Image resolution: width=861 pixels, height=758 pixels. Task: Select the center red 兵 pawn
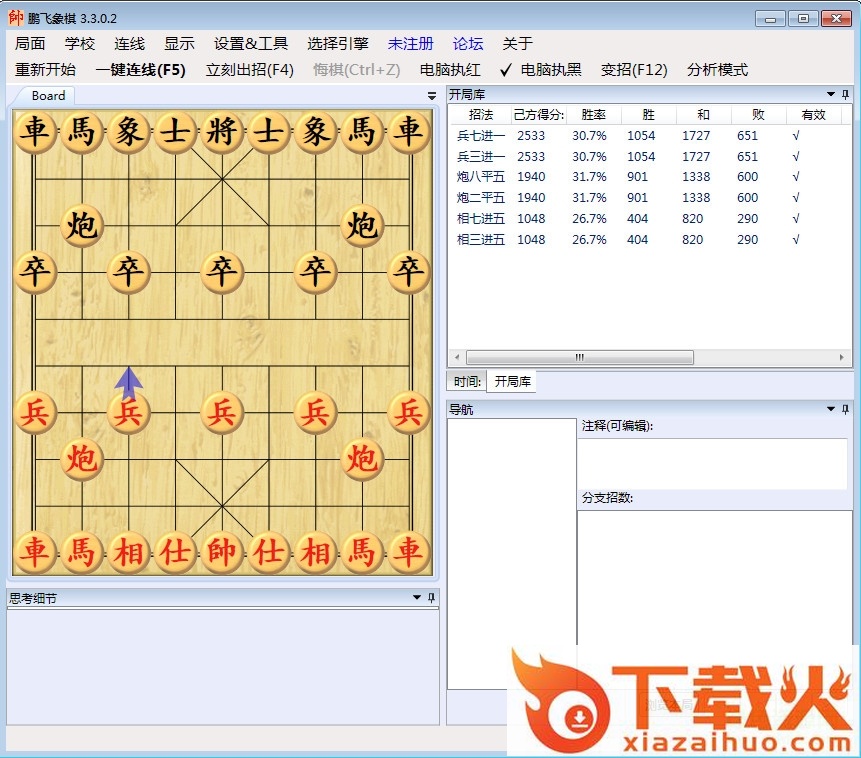(222, 413)
